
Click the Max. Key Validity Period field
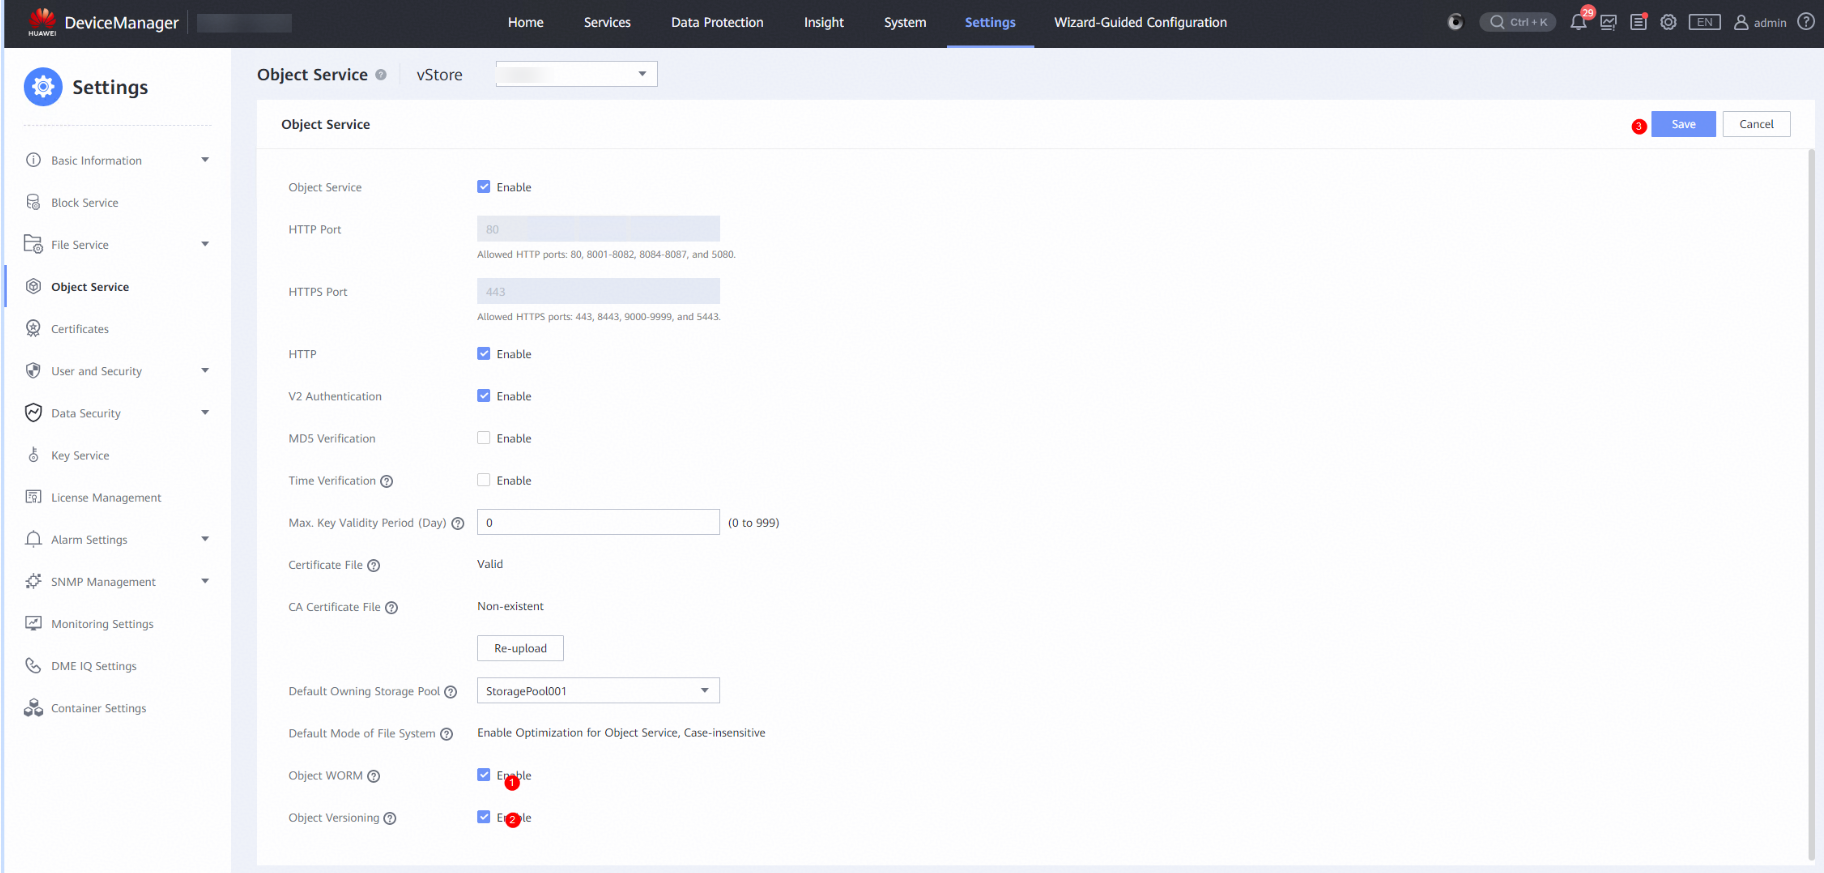[x=598, y=522]
